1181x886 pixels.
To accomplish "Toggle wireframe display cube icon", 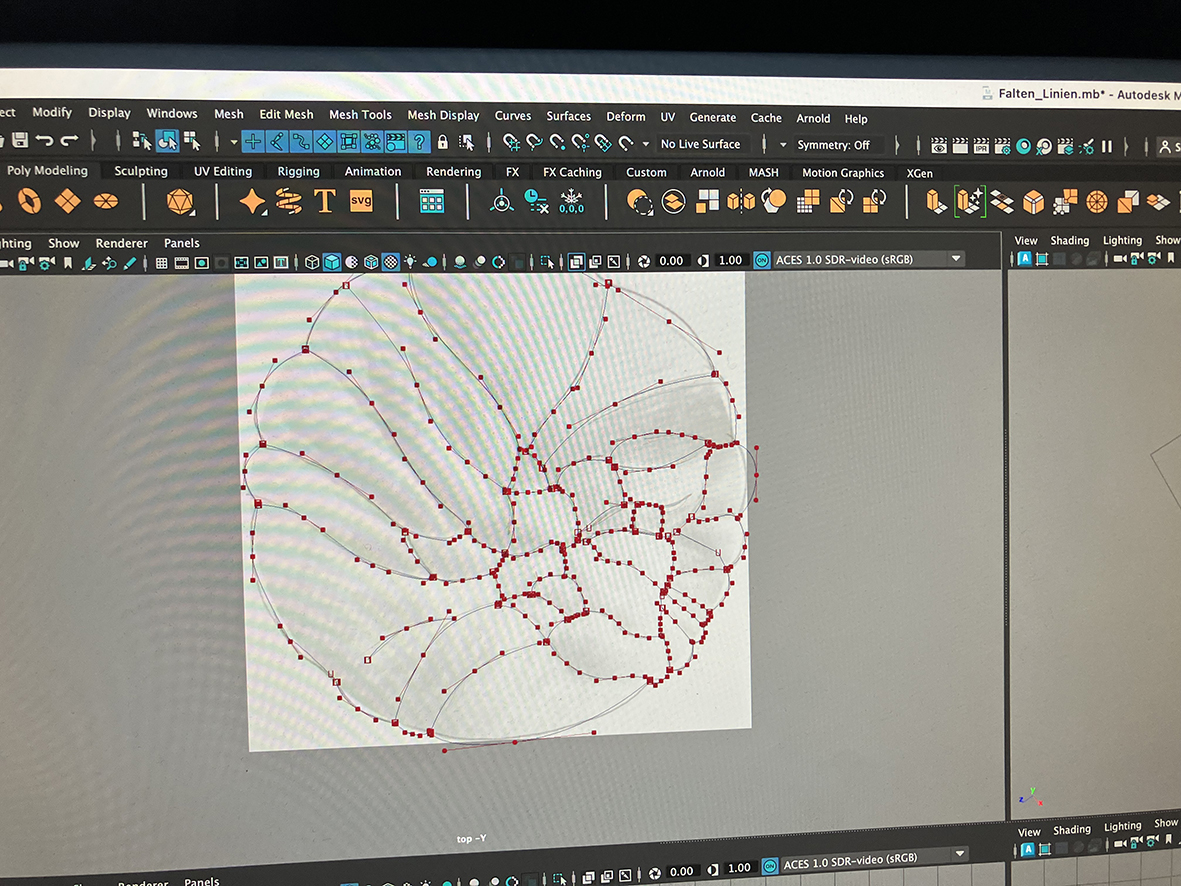I will [312, 262].
